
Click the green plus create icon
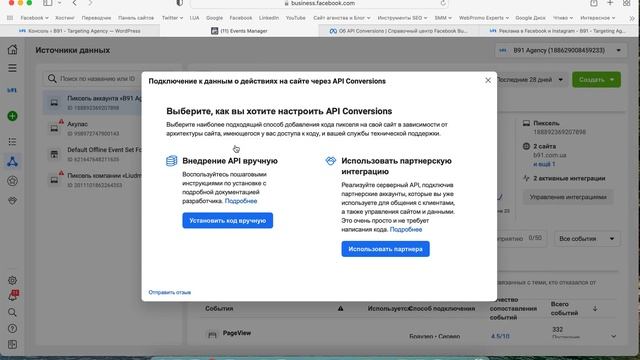(12, 116)
